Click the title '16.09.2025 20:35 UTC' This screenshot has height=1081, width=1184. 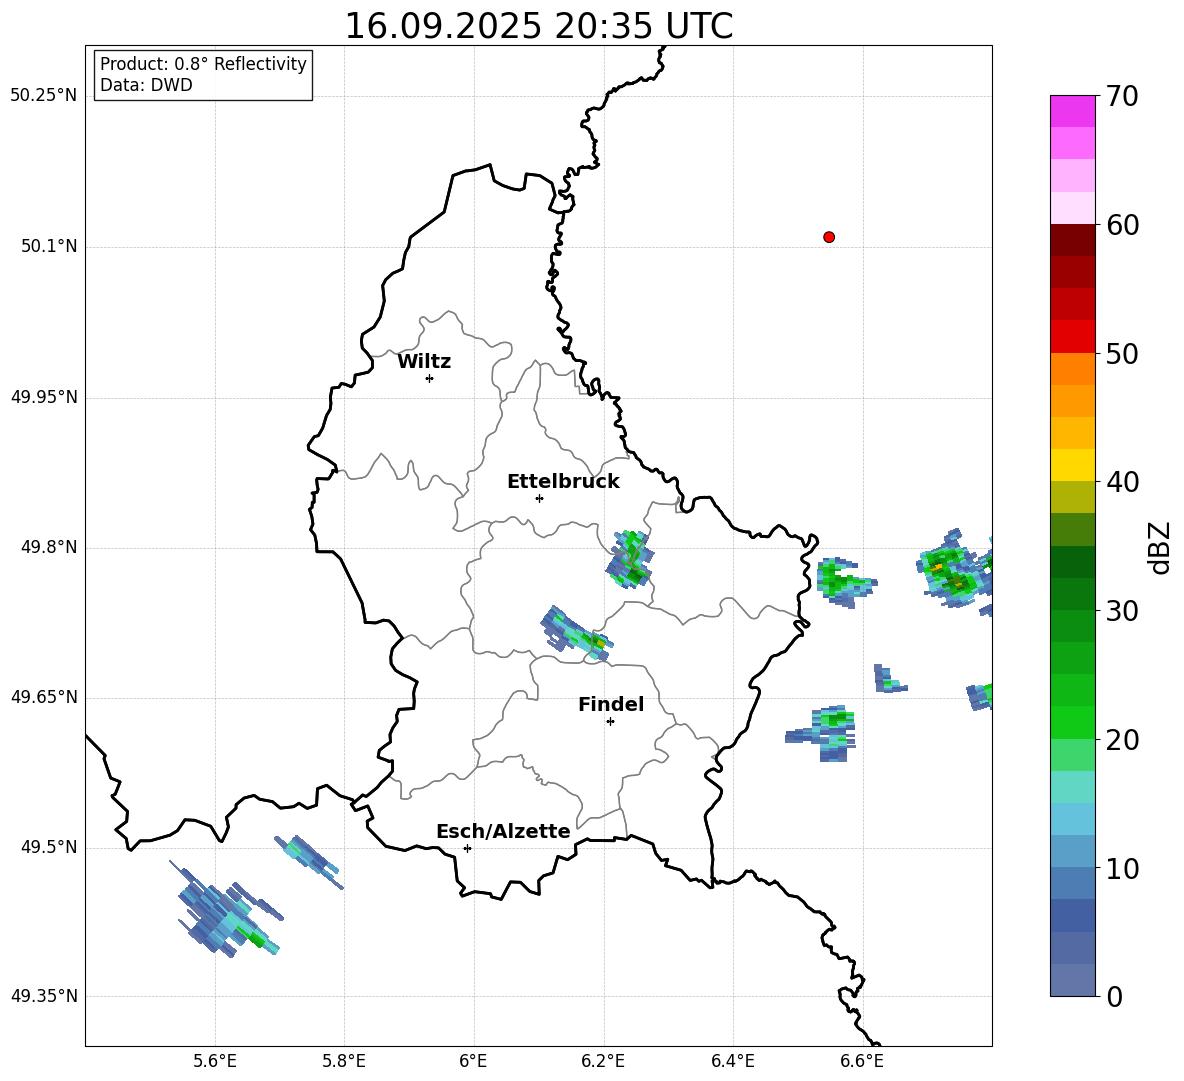pos(538,26)
